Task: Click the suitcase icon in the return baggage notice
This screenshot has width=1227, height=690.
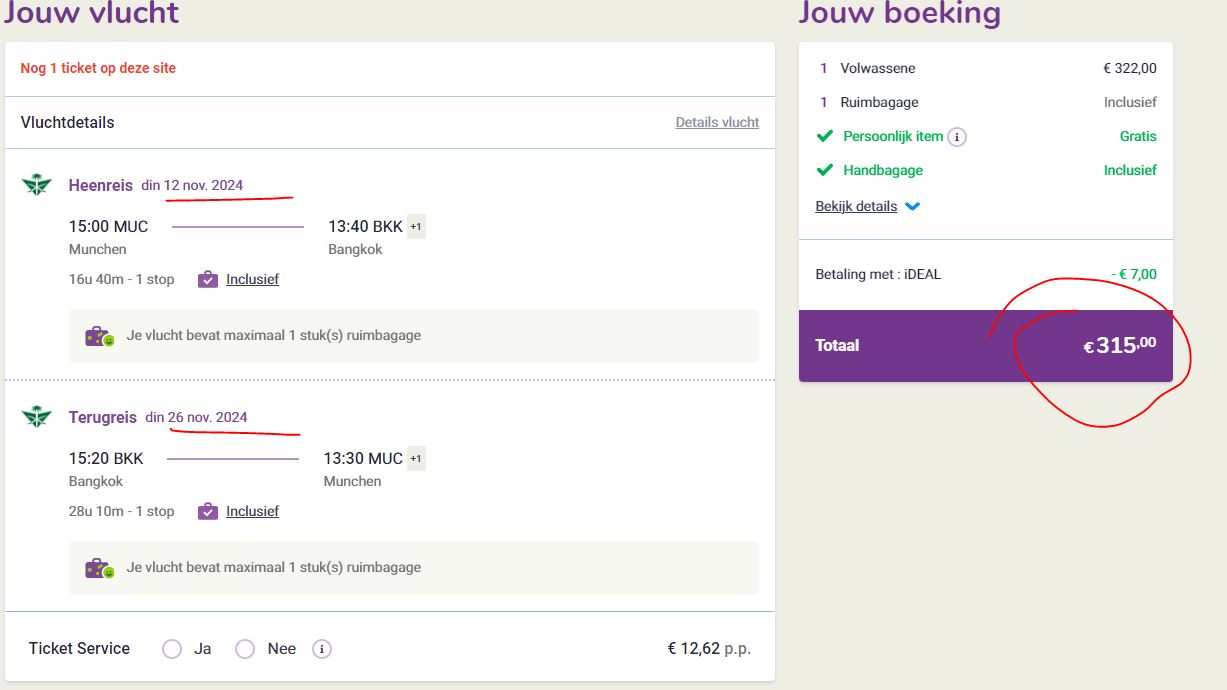Action: click(100, 568)
